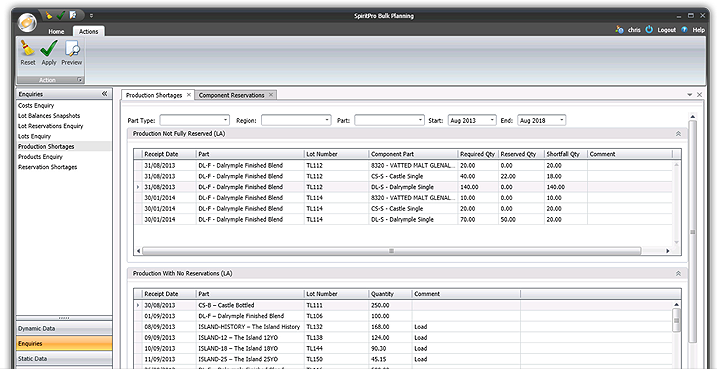Click the 22.00 Reserved Qty cell
Image resolution: width=717 pixels, height=369 pixels.
pos(521,176)
